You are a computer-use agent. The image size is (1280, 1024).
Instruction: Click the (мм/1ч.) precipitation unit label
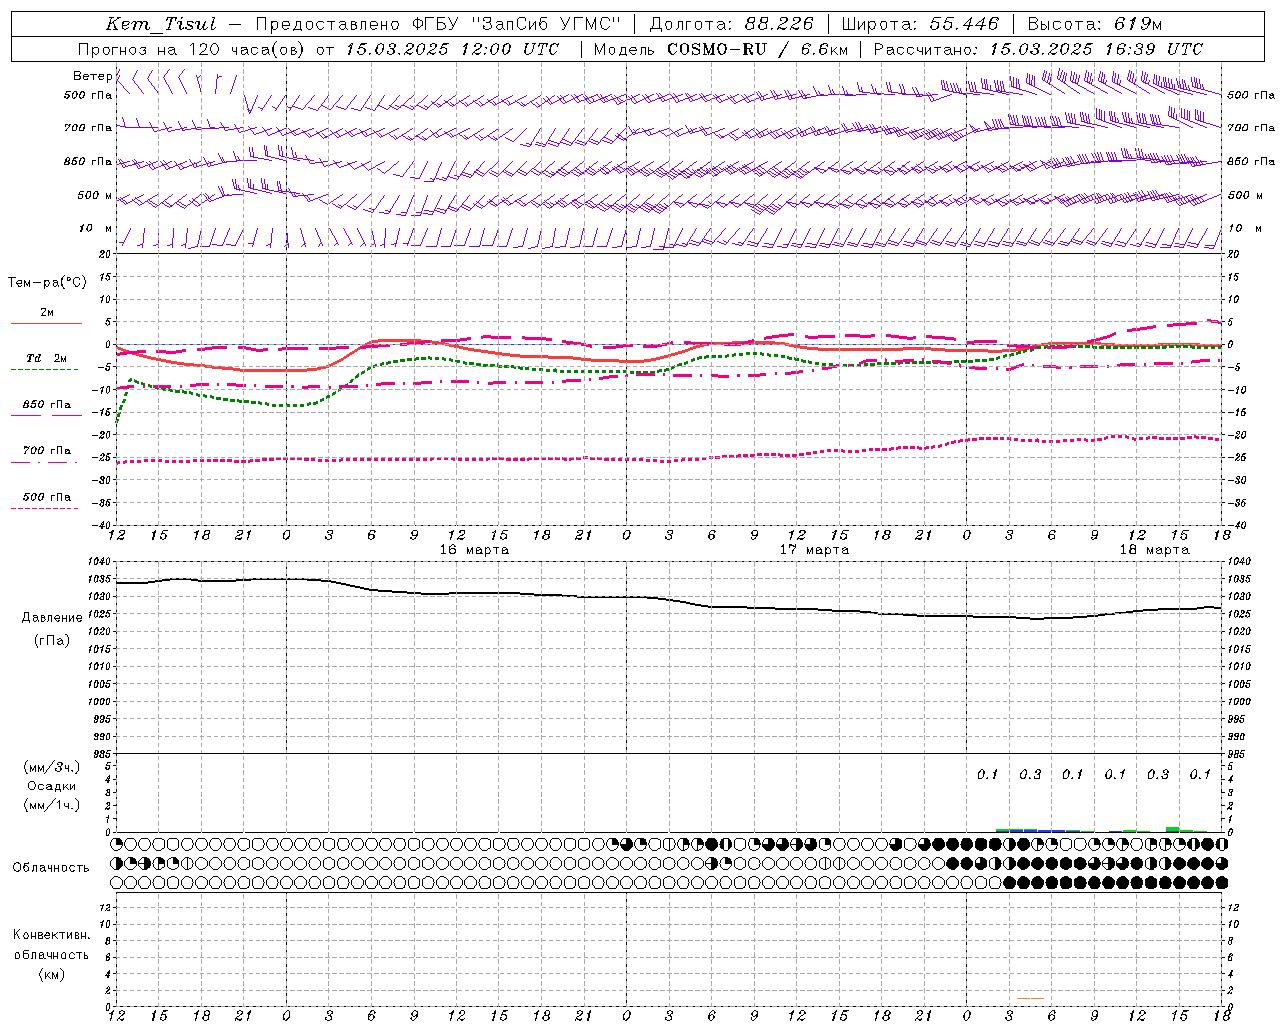(x=52, y=805)
